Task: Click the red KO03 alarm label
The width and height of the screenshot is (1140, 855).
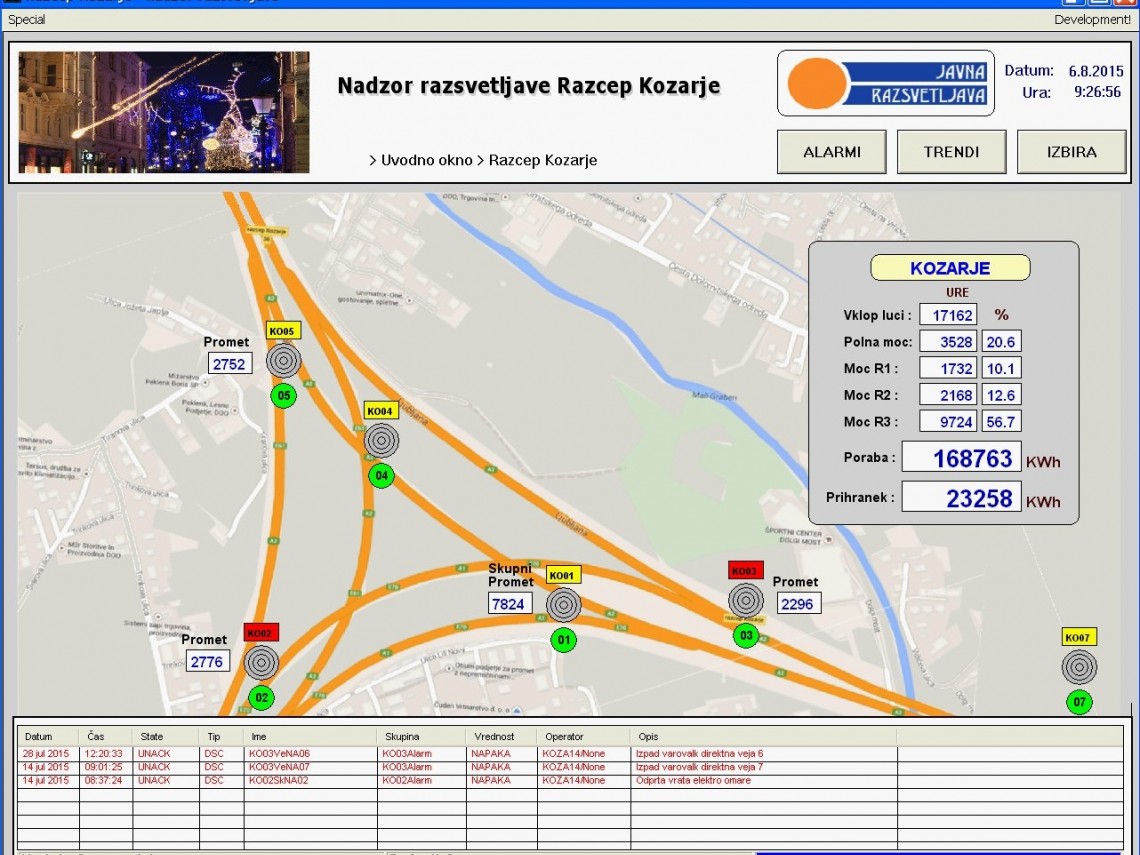Action: coord(745,571)
